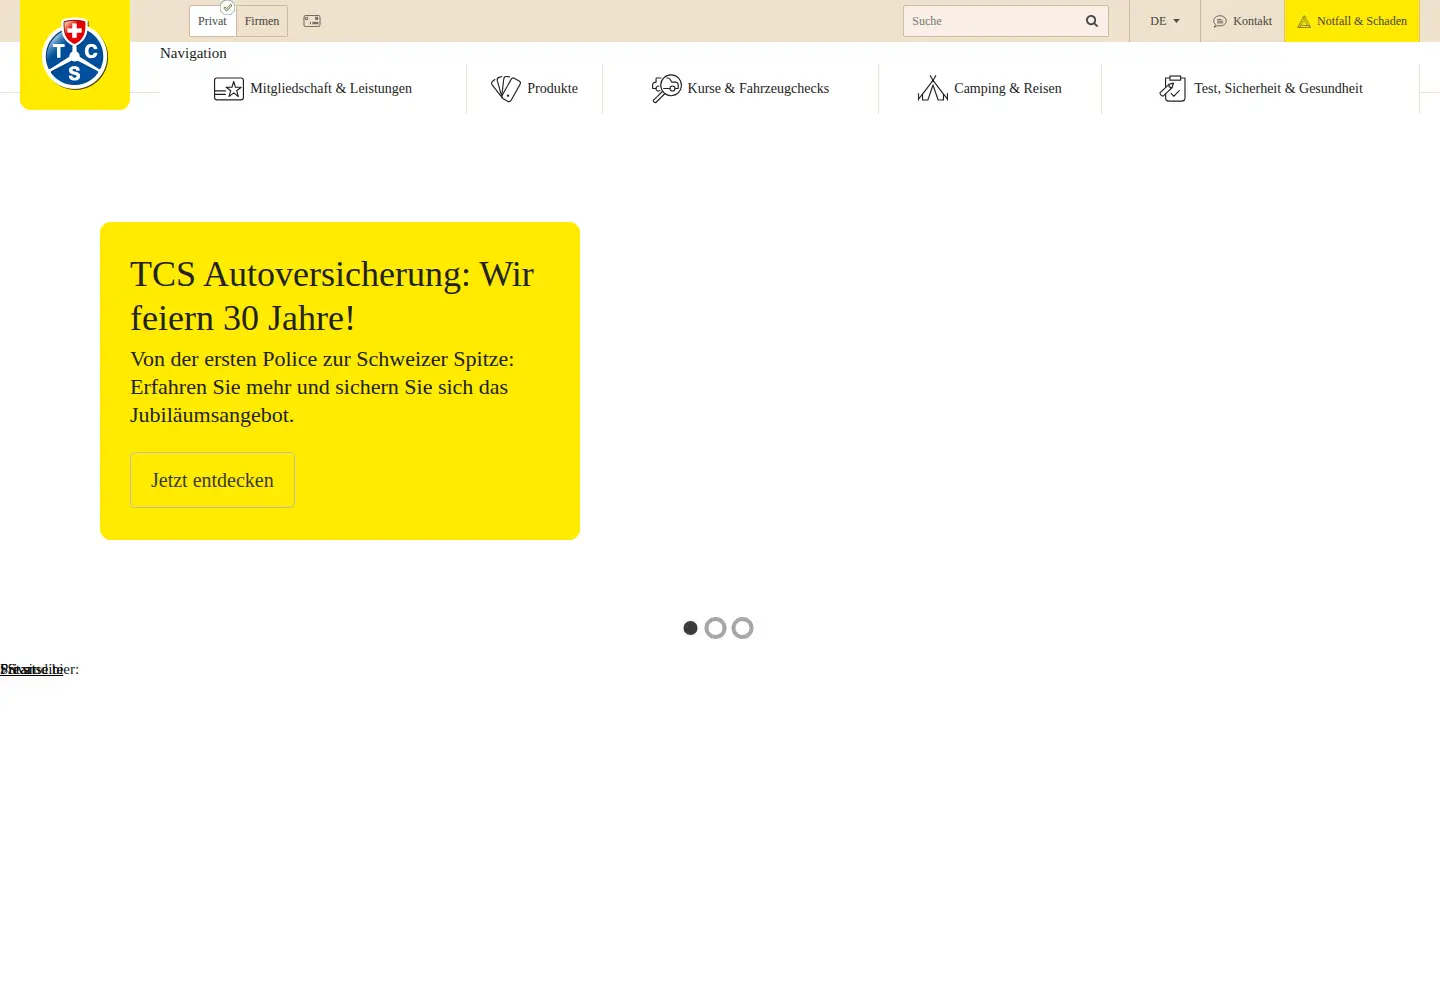The width and height of the screenshot is (1440, 1000).
Task: Click the Kurse & Fahrzeugchecks wrench icon
Action: tap(666, 89)
